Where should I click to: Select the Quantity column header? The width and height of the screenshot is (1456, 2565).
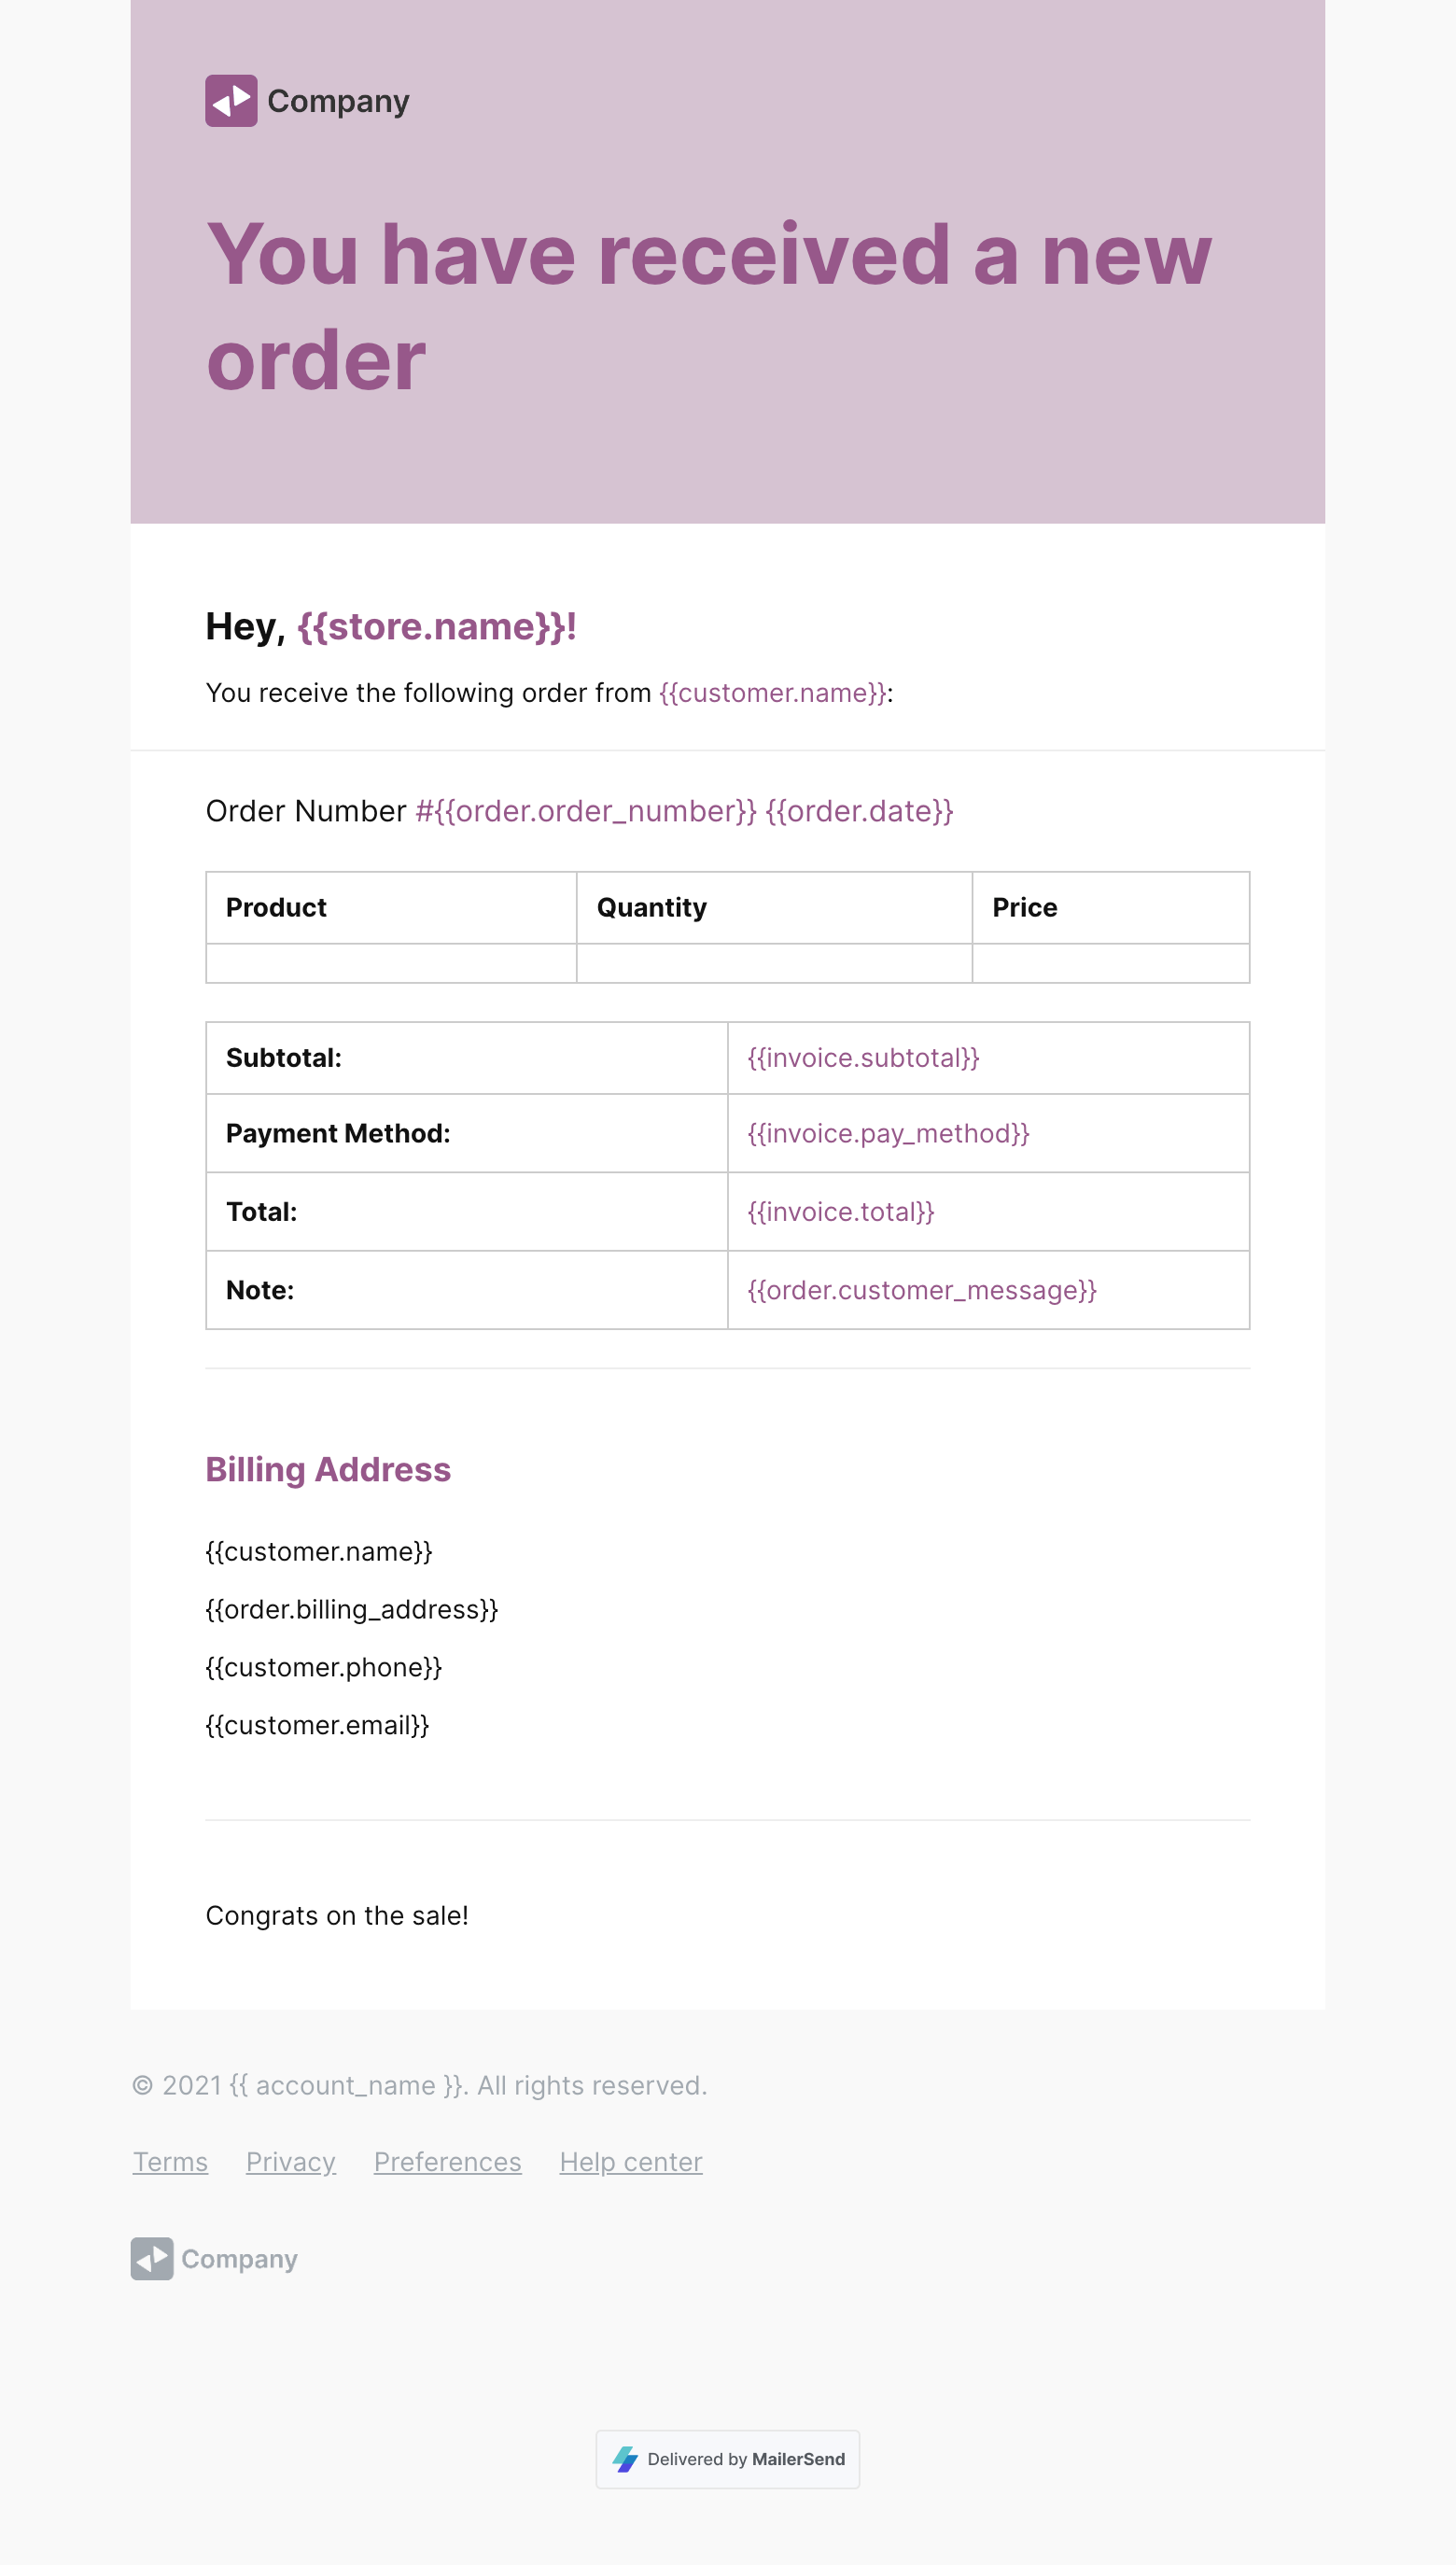pos(651,907)
